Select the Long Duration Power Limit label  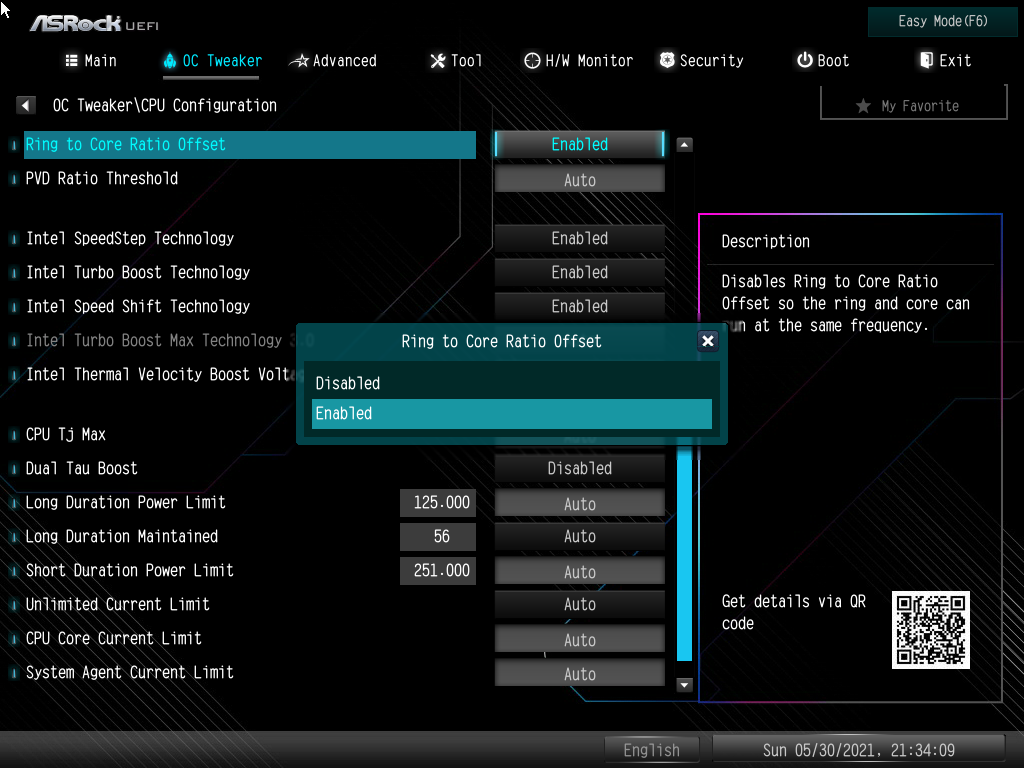point(125,502)
